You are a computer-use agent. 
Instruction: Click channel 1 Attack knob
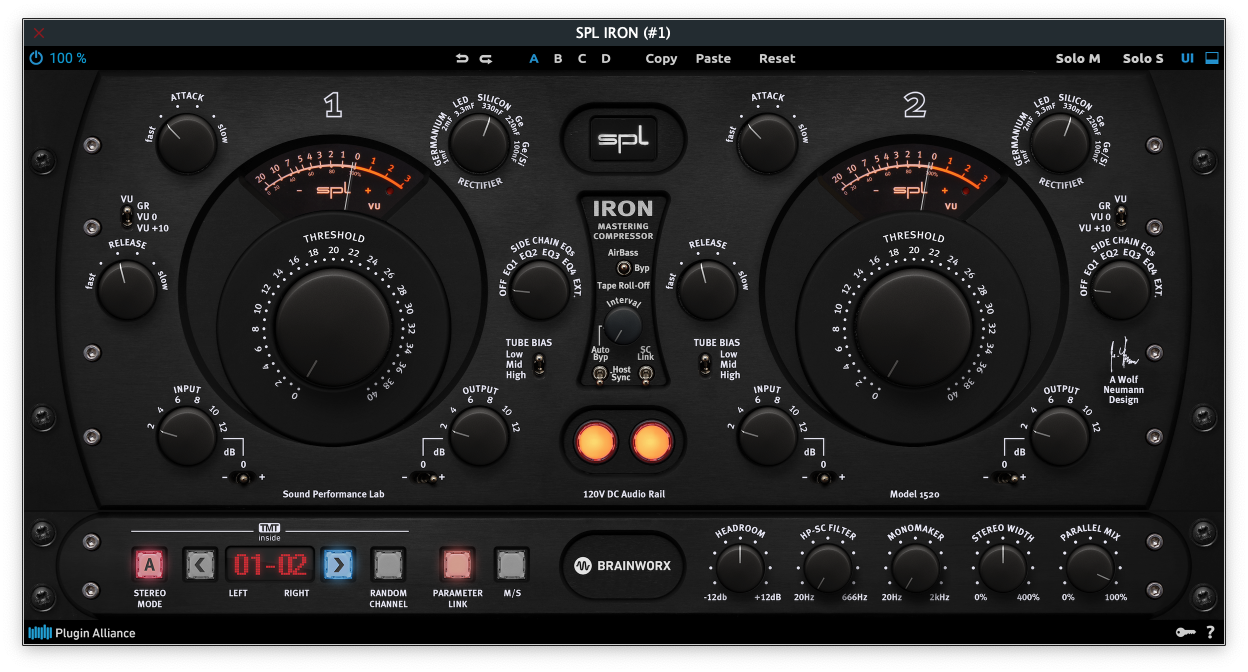click(x=186, y=143)
